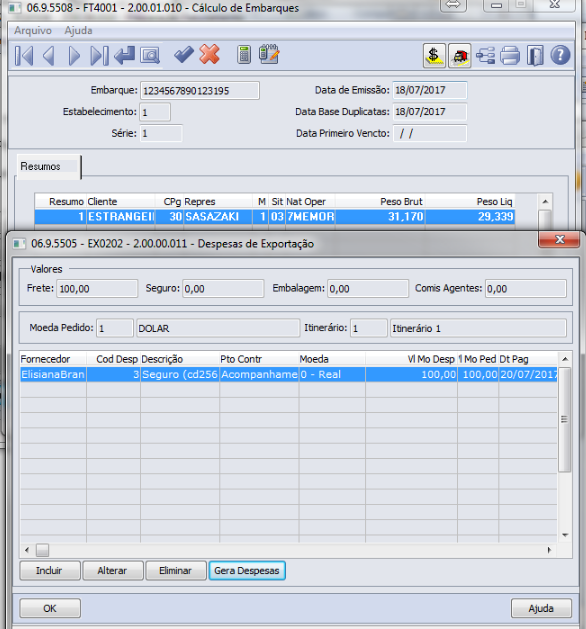586x629 pixels.
Task: Click the expenses grid vertical scrollbar thumb
Action: pyautogui.click(x=565, y=419)
